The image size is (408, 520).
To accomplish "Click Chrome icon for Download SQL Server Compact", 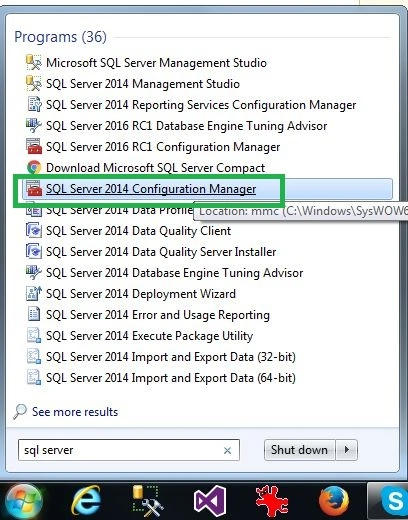I will [x=34, y=167].
